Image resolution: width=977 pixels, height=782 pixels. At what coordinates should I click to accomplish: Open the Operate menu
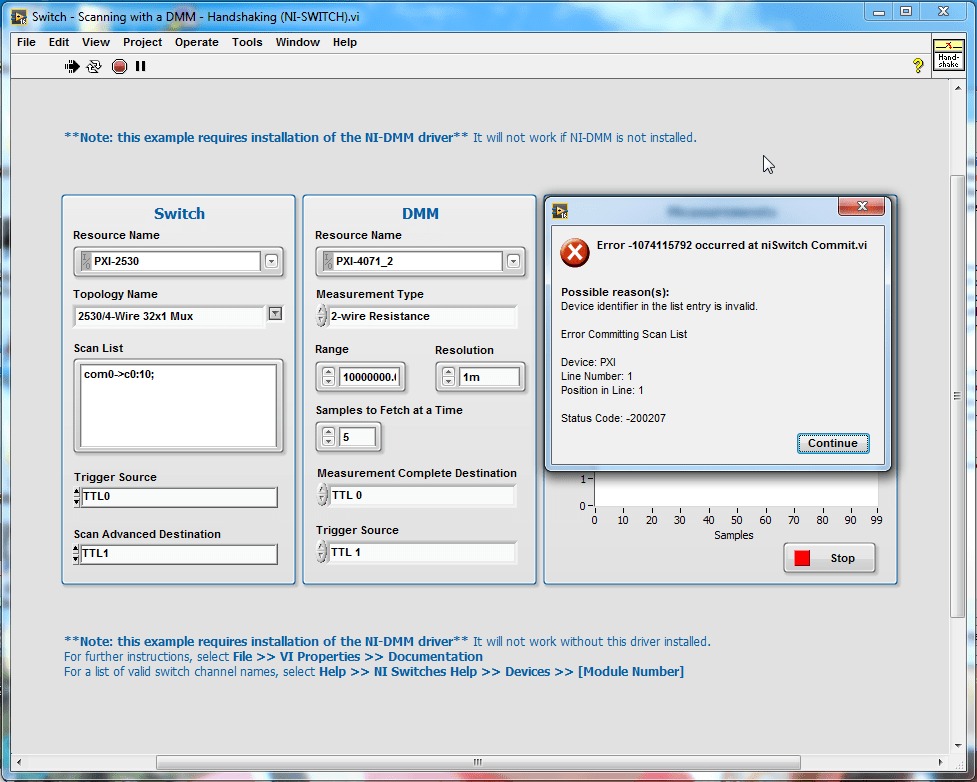pyautogui.click(x=197, y=42)
